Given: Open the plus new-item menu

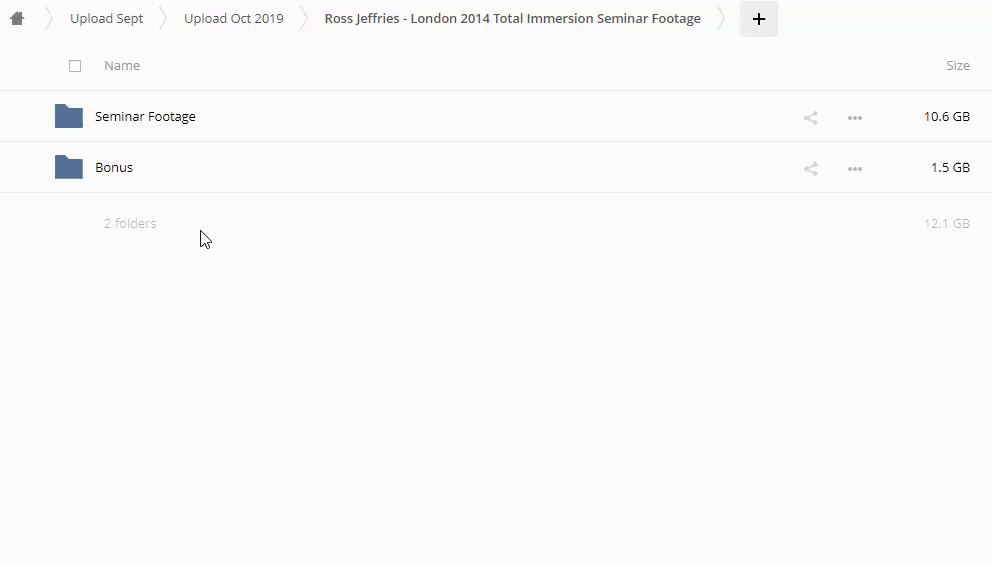Looking at the screenshot, I should (758, 19).
